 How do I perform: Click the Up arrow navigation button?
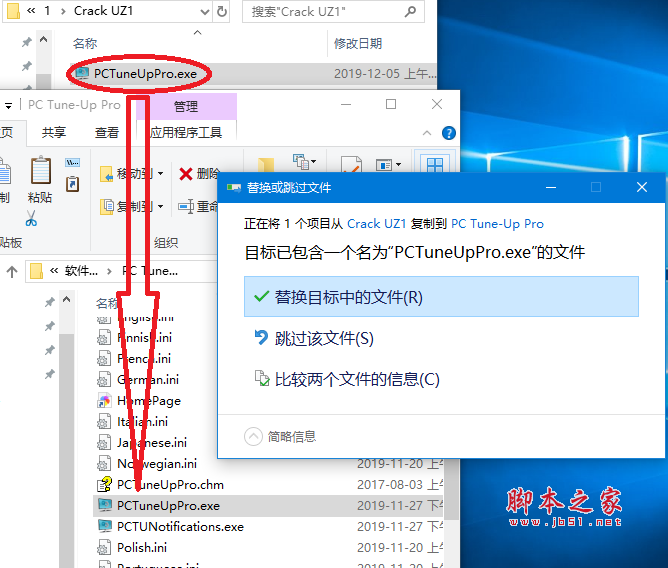tap(12, 271)
